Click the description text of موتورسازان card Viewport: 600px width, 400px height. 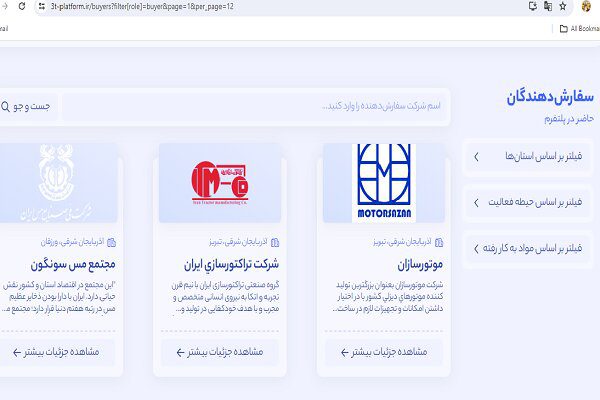click(x=388, y=297)
